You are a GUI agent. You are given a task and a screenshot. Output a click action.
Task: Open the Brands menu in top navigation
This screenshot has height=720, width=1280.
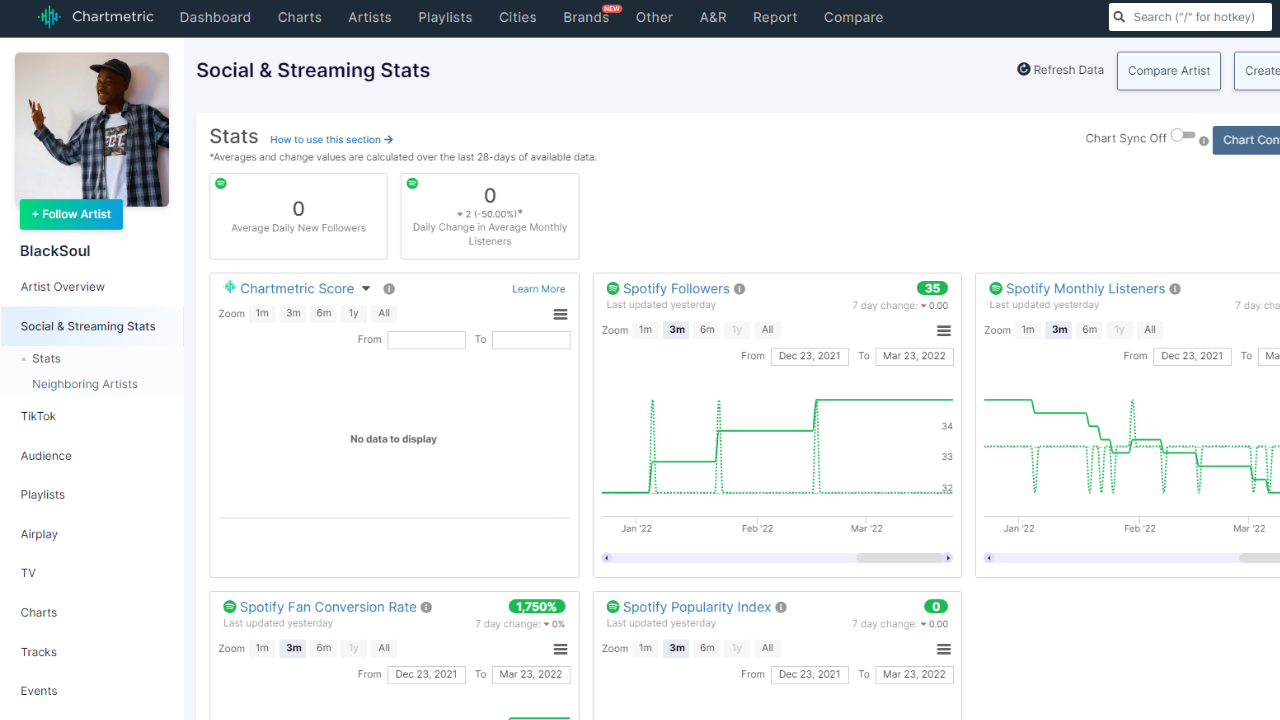[586, 17]
